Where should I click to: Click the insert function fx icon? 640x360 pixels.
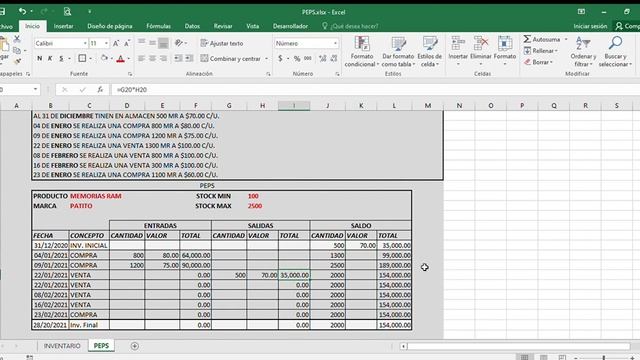coord(100,89)
